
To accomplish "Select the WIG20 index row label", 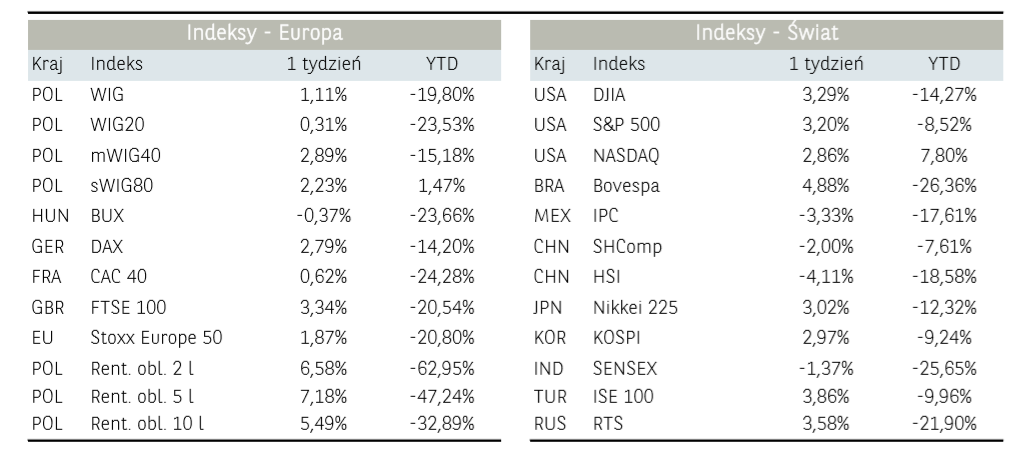I will 115,125.
